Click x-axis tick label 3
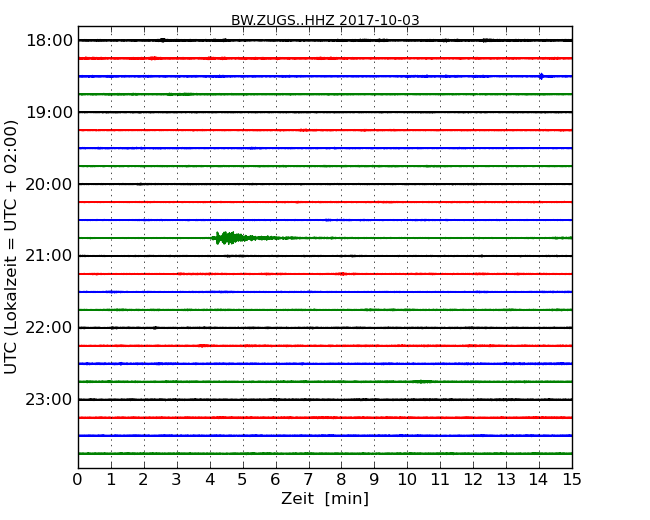The image size is (650, 520). pyautogui.click(x=177, y=480)
